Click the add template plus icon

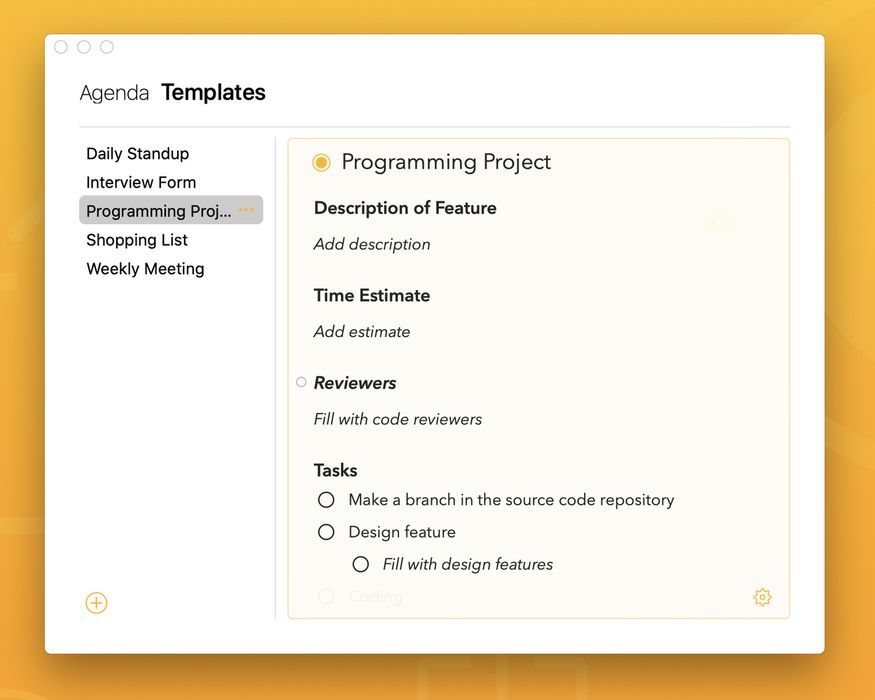[97, 603]
